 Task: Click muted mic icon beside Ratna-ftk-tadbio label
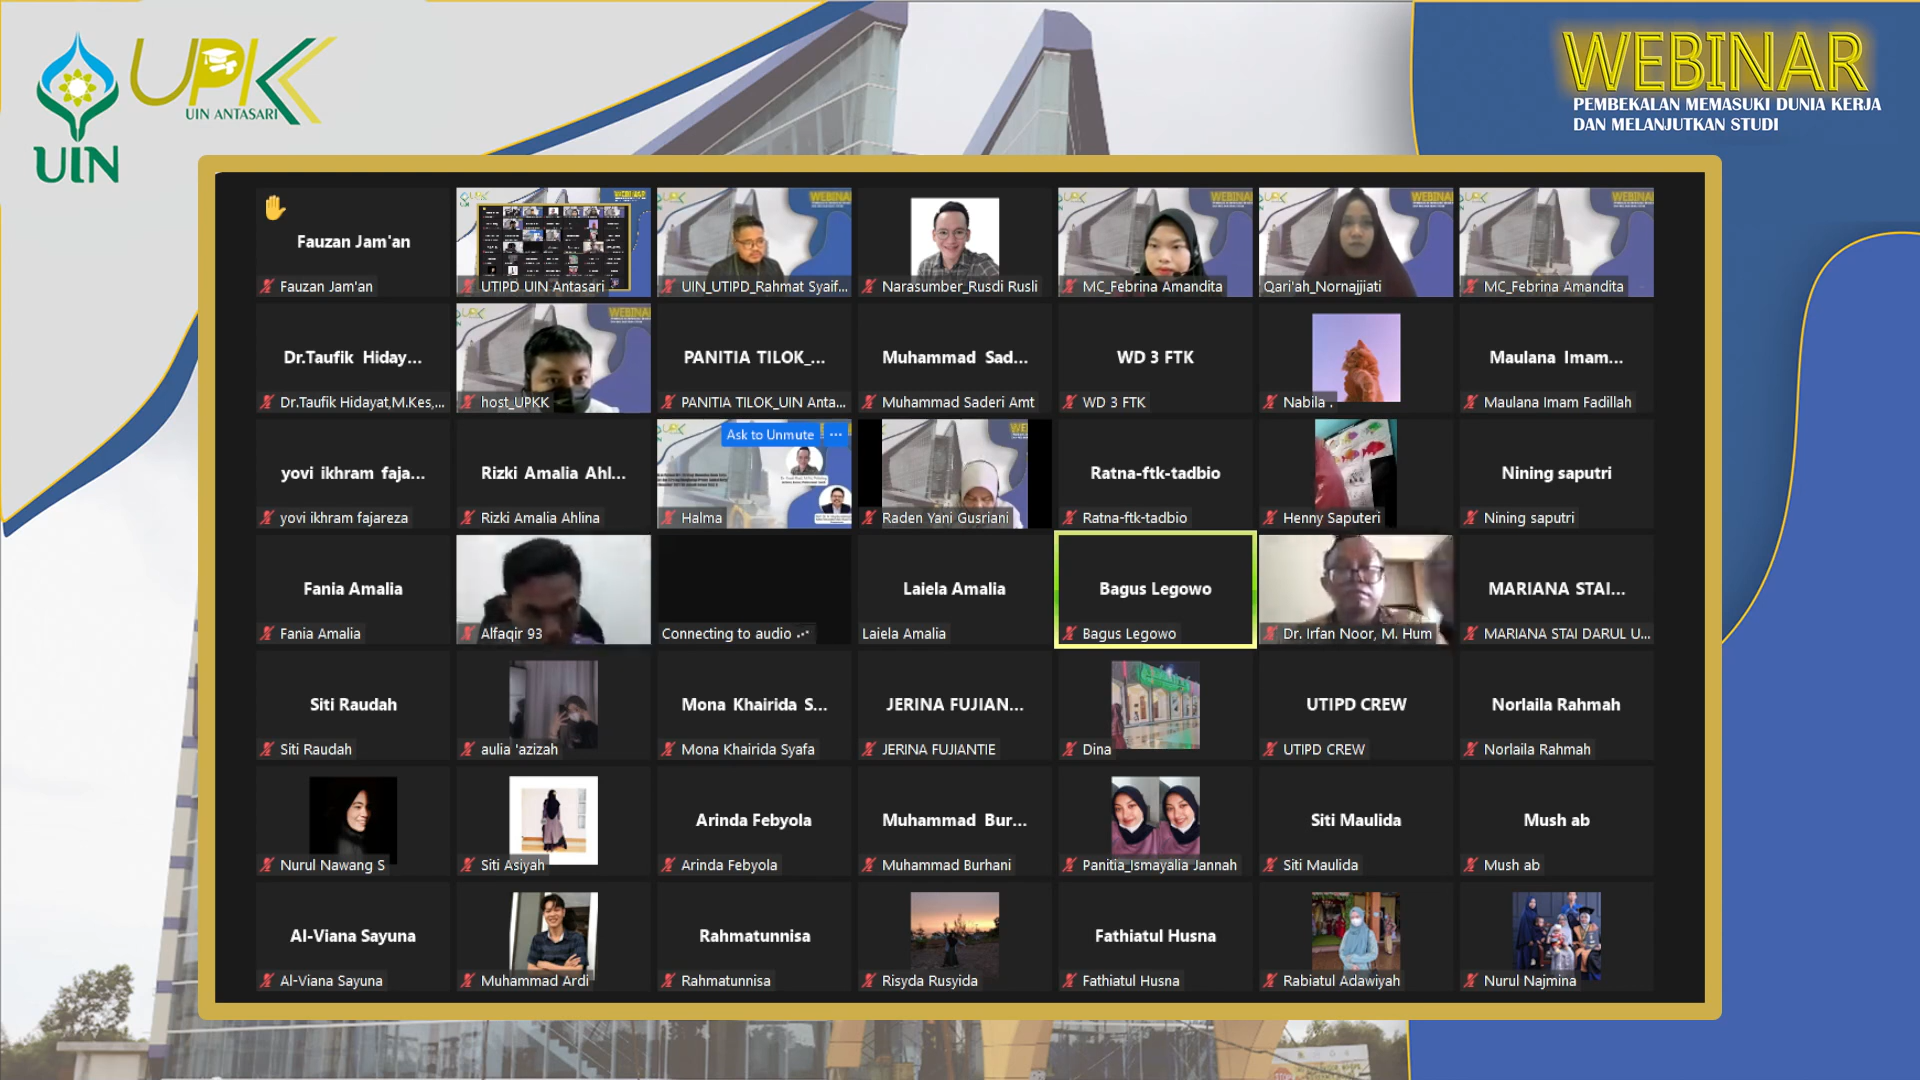1070,517
